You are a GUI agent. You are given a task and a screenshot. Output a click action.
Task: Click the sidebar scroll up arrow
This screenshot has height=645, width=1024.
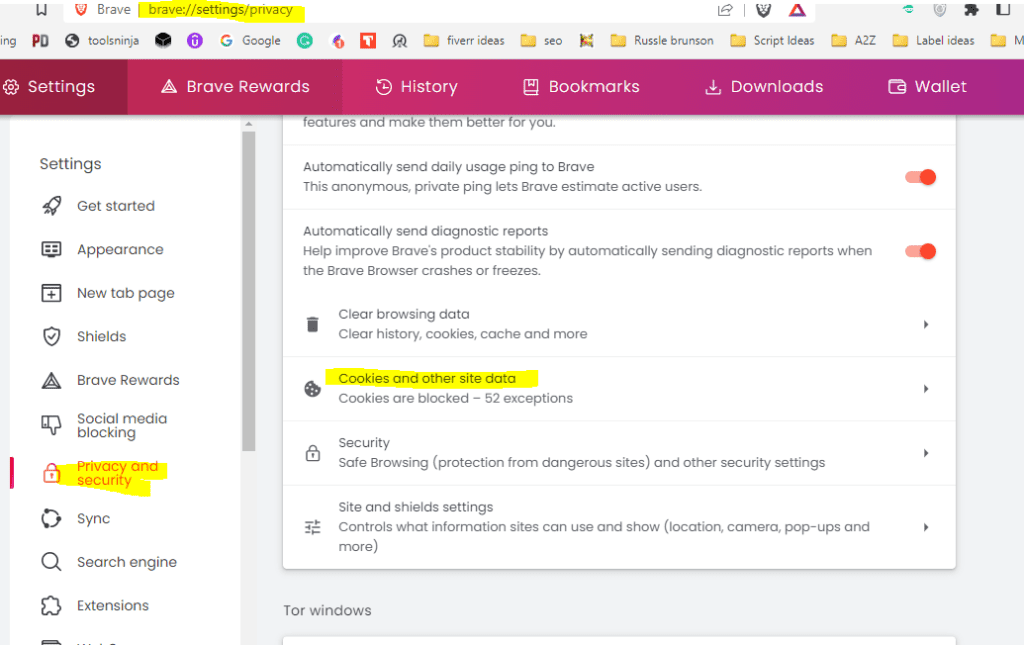248,123
